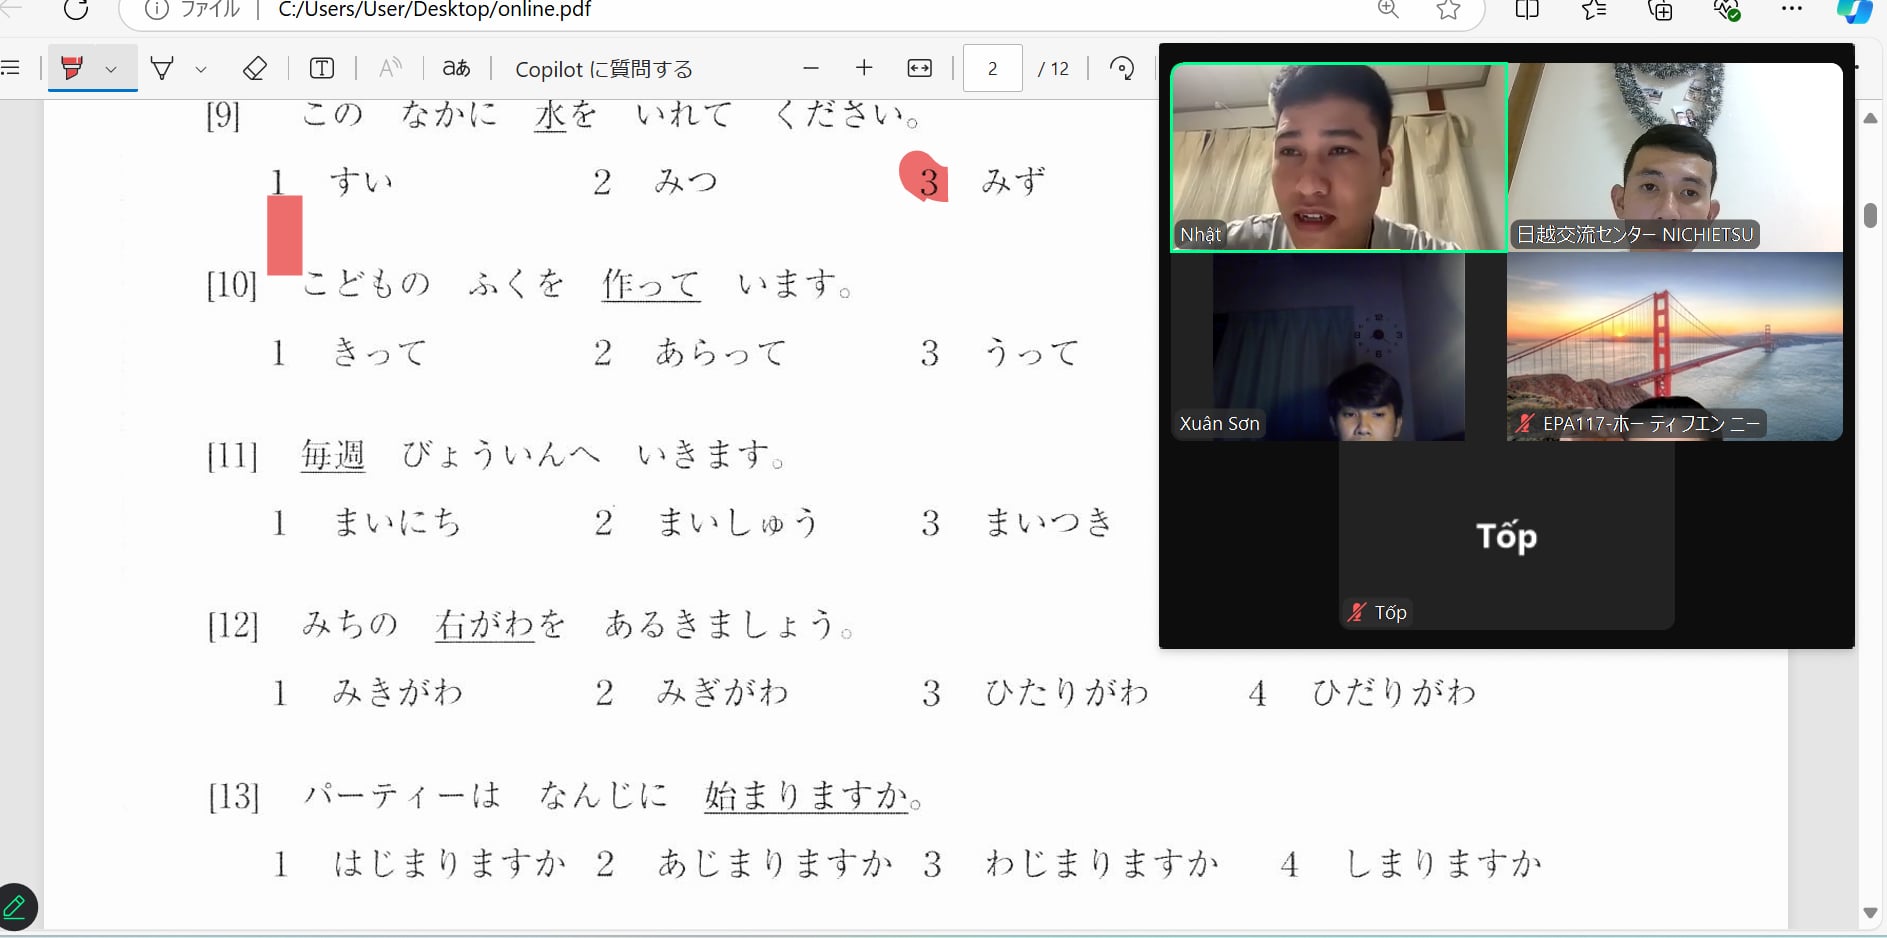Image resolution: width=1887 pixels, height=938 pixels.
Task: Choose the Add text box tool
Action: click(322, 68)
